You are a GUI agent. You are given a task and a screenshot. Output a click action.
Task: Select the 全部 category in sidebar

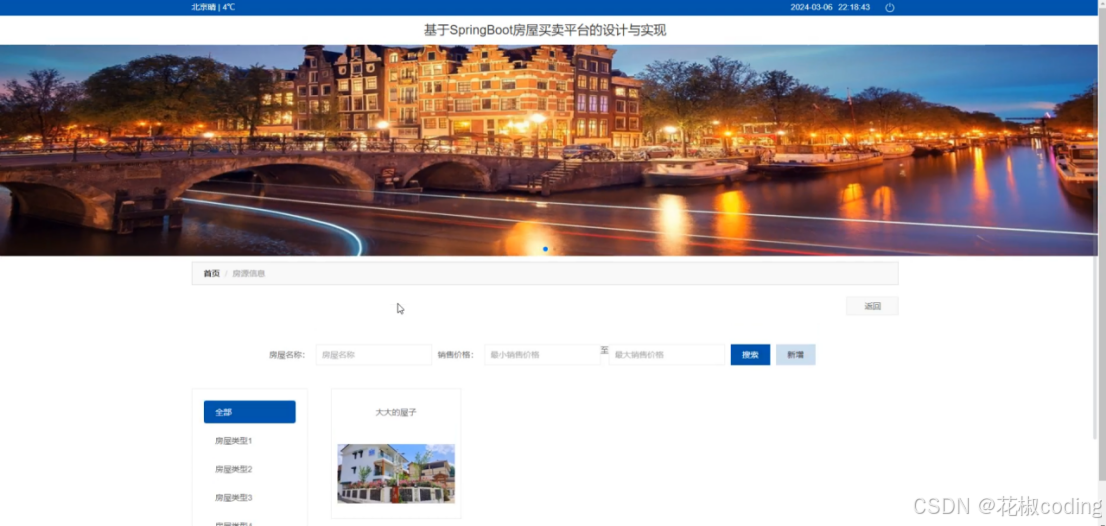250,412
